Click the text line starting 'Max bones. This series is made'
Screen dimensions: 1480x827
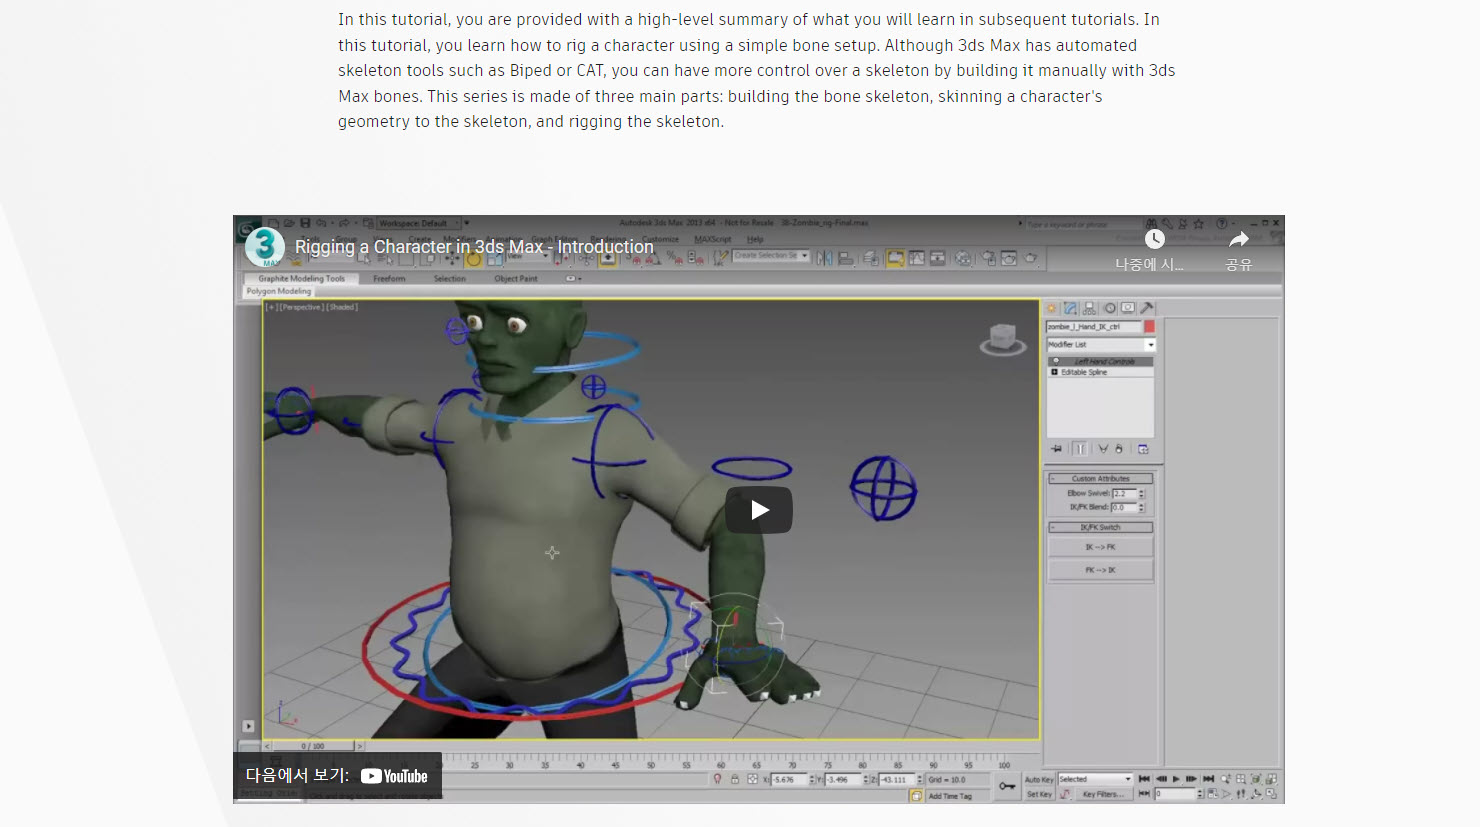[720, 96]
